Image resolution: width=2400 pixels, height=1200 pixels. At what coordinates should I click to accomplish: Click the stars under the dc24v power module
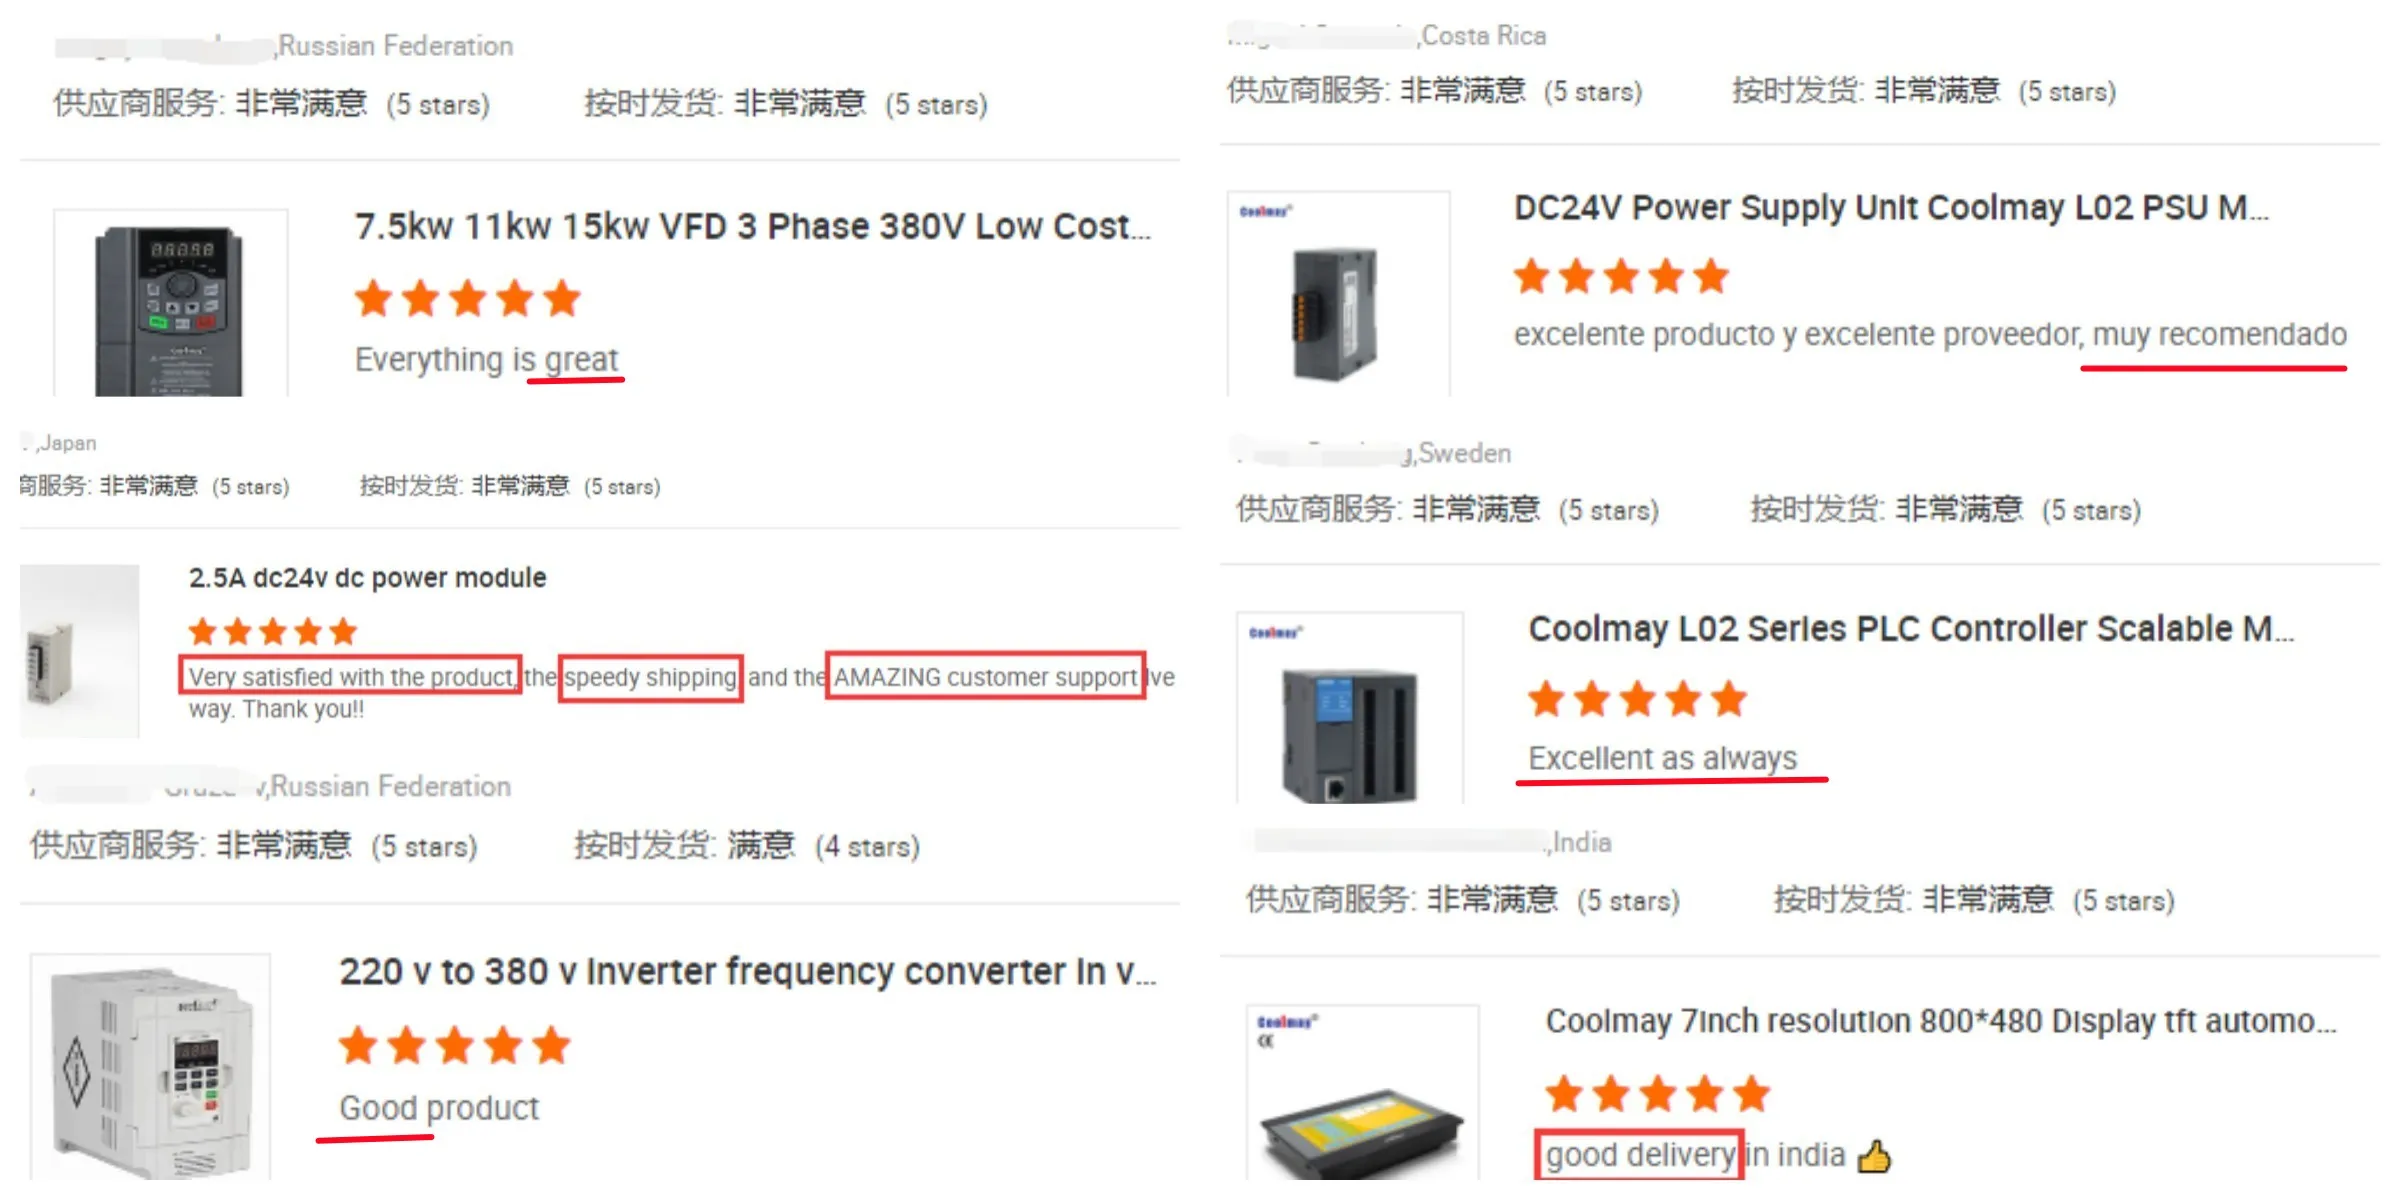pyautogui.click(x=273, y=631)
